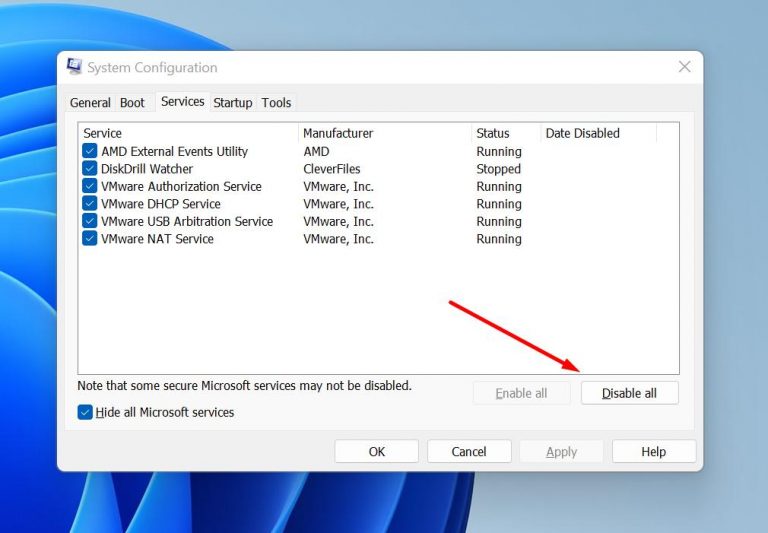
Task: Disable VMware Authorization Service checkbox
Action: [90, 187]
